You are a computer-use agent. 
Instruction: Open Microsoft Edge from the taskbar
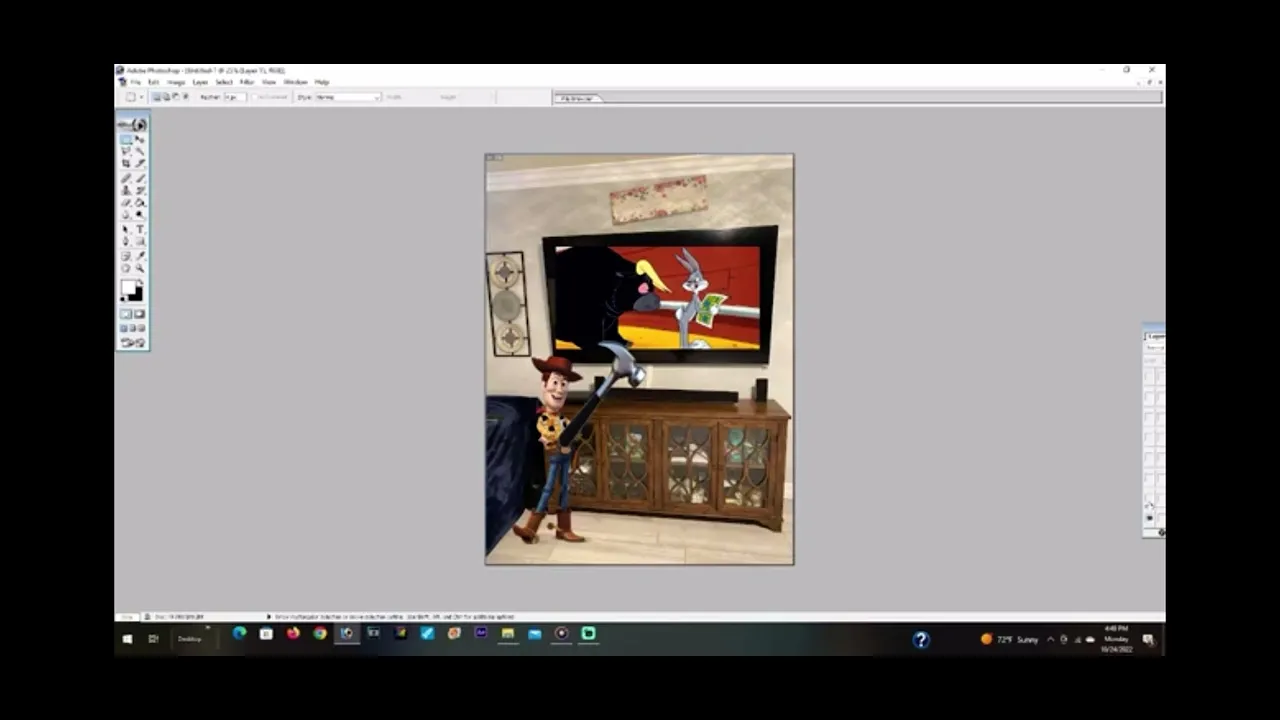pos(239,633)
